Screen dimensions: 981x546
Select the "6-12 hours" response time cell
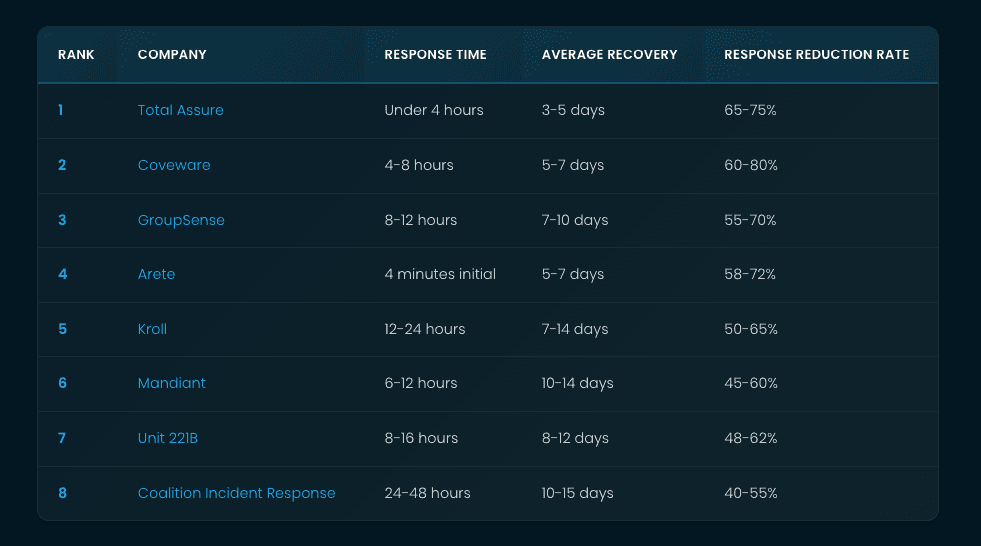point(420,383)
